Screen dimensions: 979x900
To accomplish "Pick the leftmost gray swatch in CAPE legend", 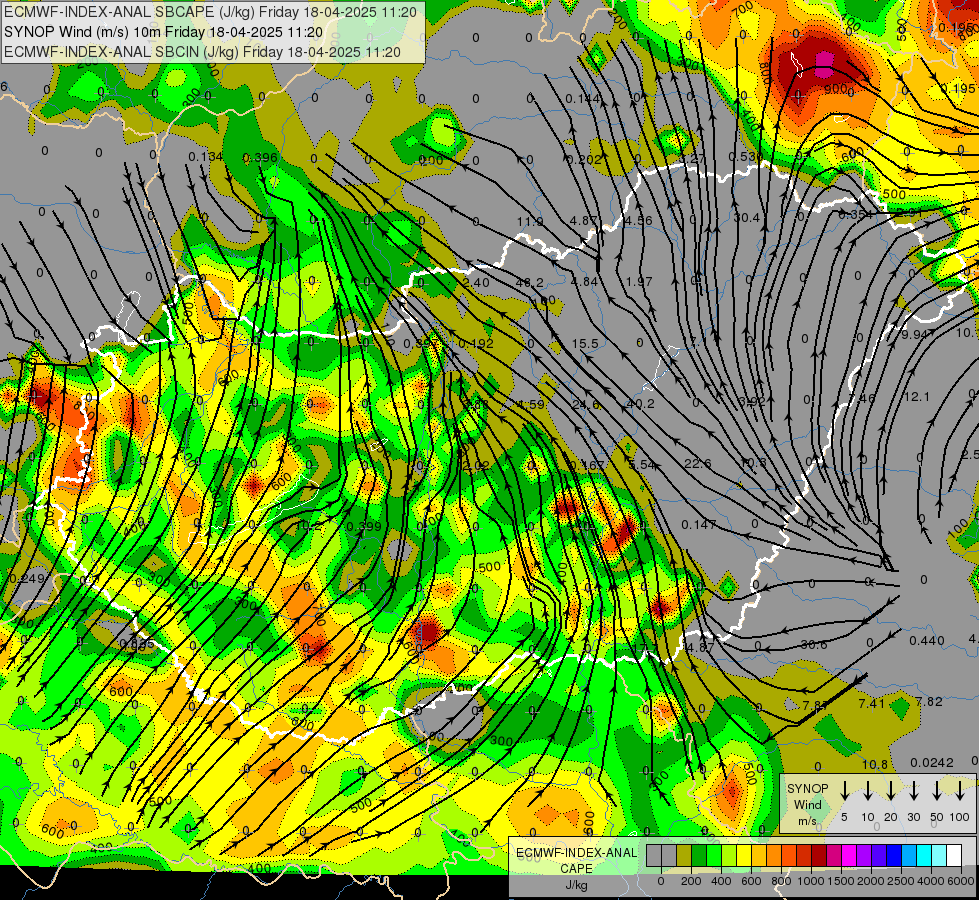I will tap(654, 855).
